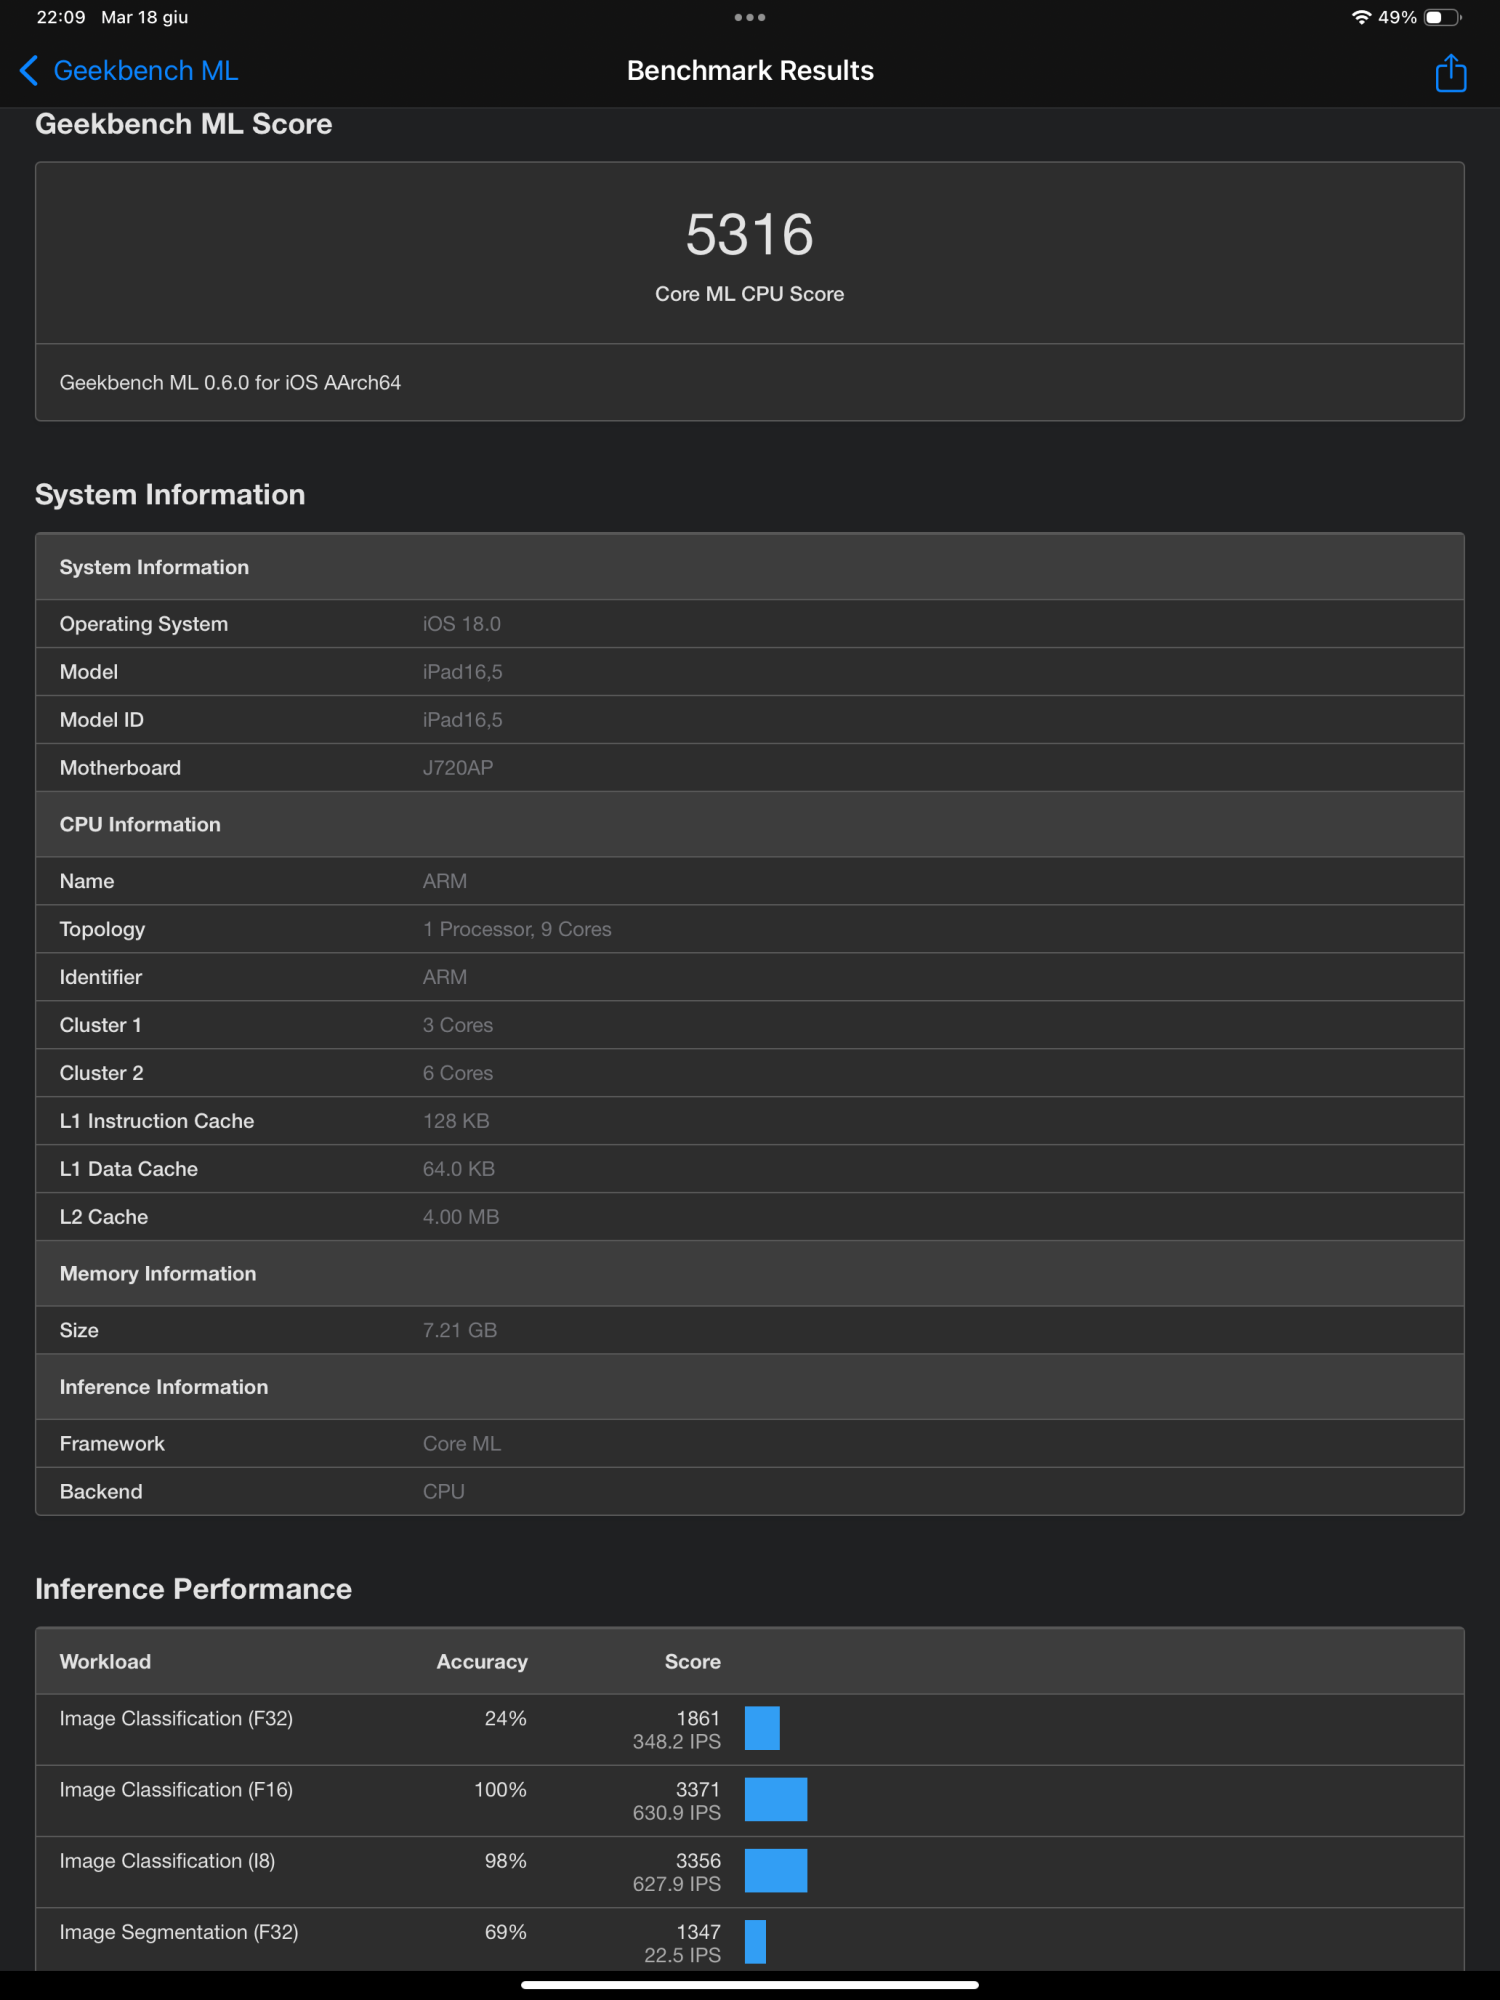
Task: Select the Core ML framework value
Action: [461, 1444]
